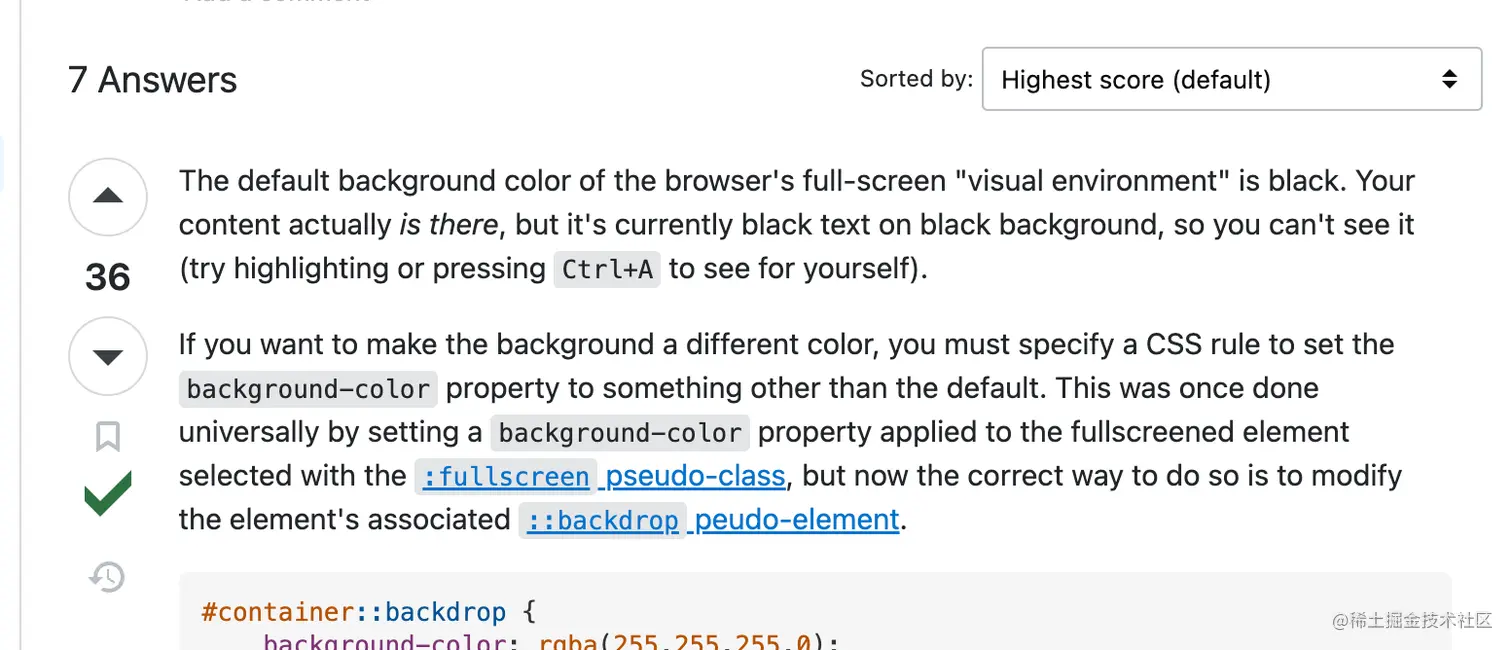
Task: Click background-color code after 'setting a'
Action: [620, 432]
